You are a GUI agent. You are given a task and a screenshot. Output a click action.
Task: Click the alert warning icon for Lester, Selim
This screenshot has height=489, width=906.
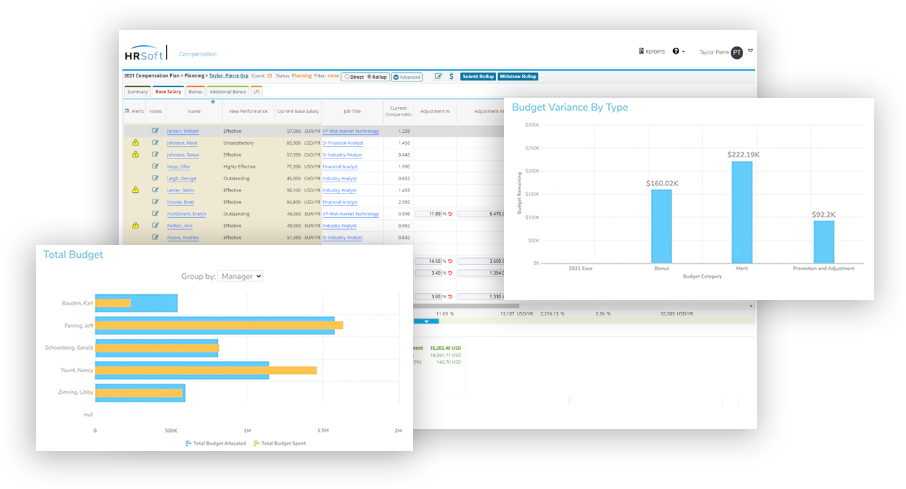tap(136, 190)
